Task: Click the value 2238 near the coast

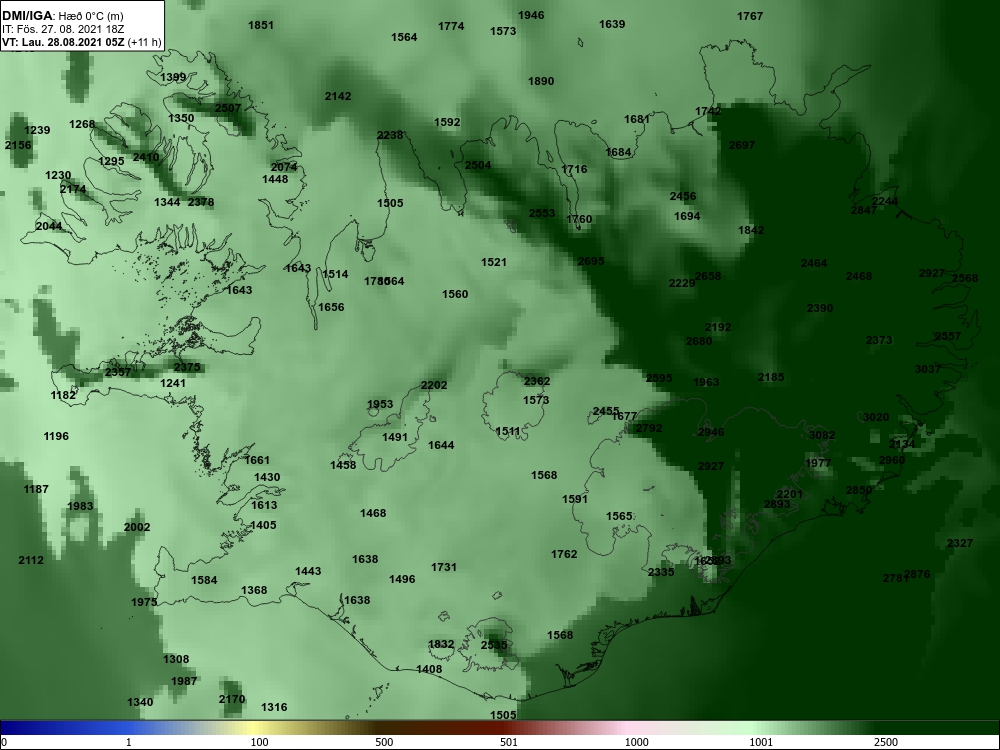Action: (390, 135)
